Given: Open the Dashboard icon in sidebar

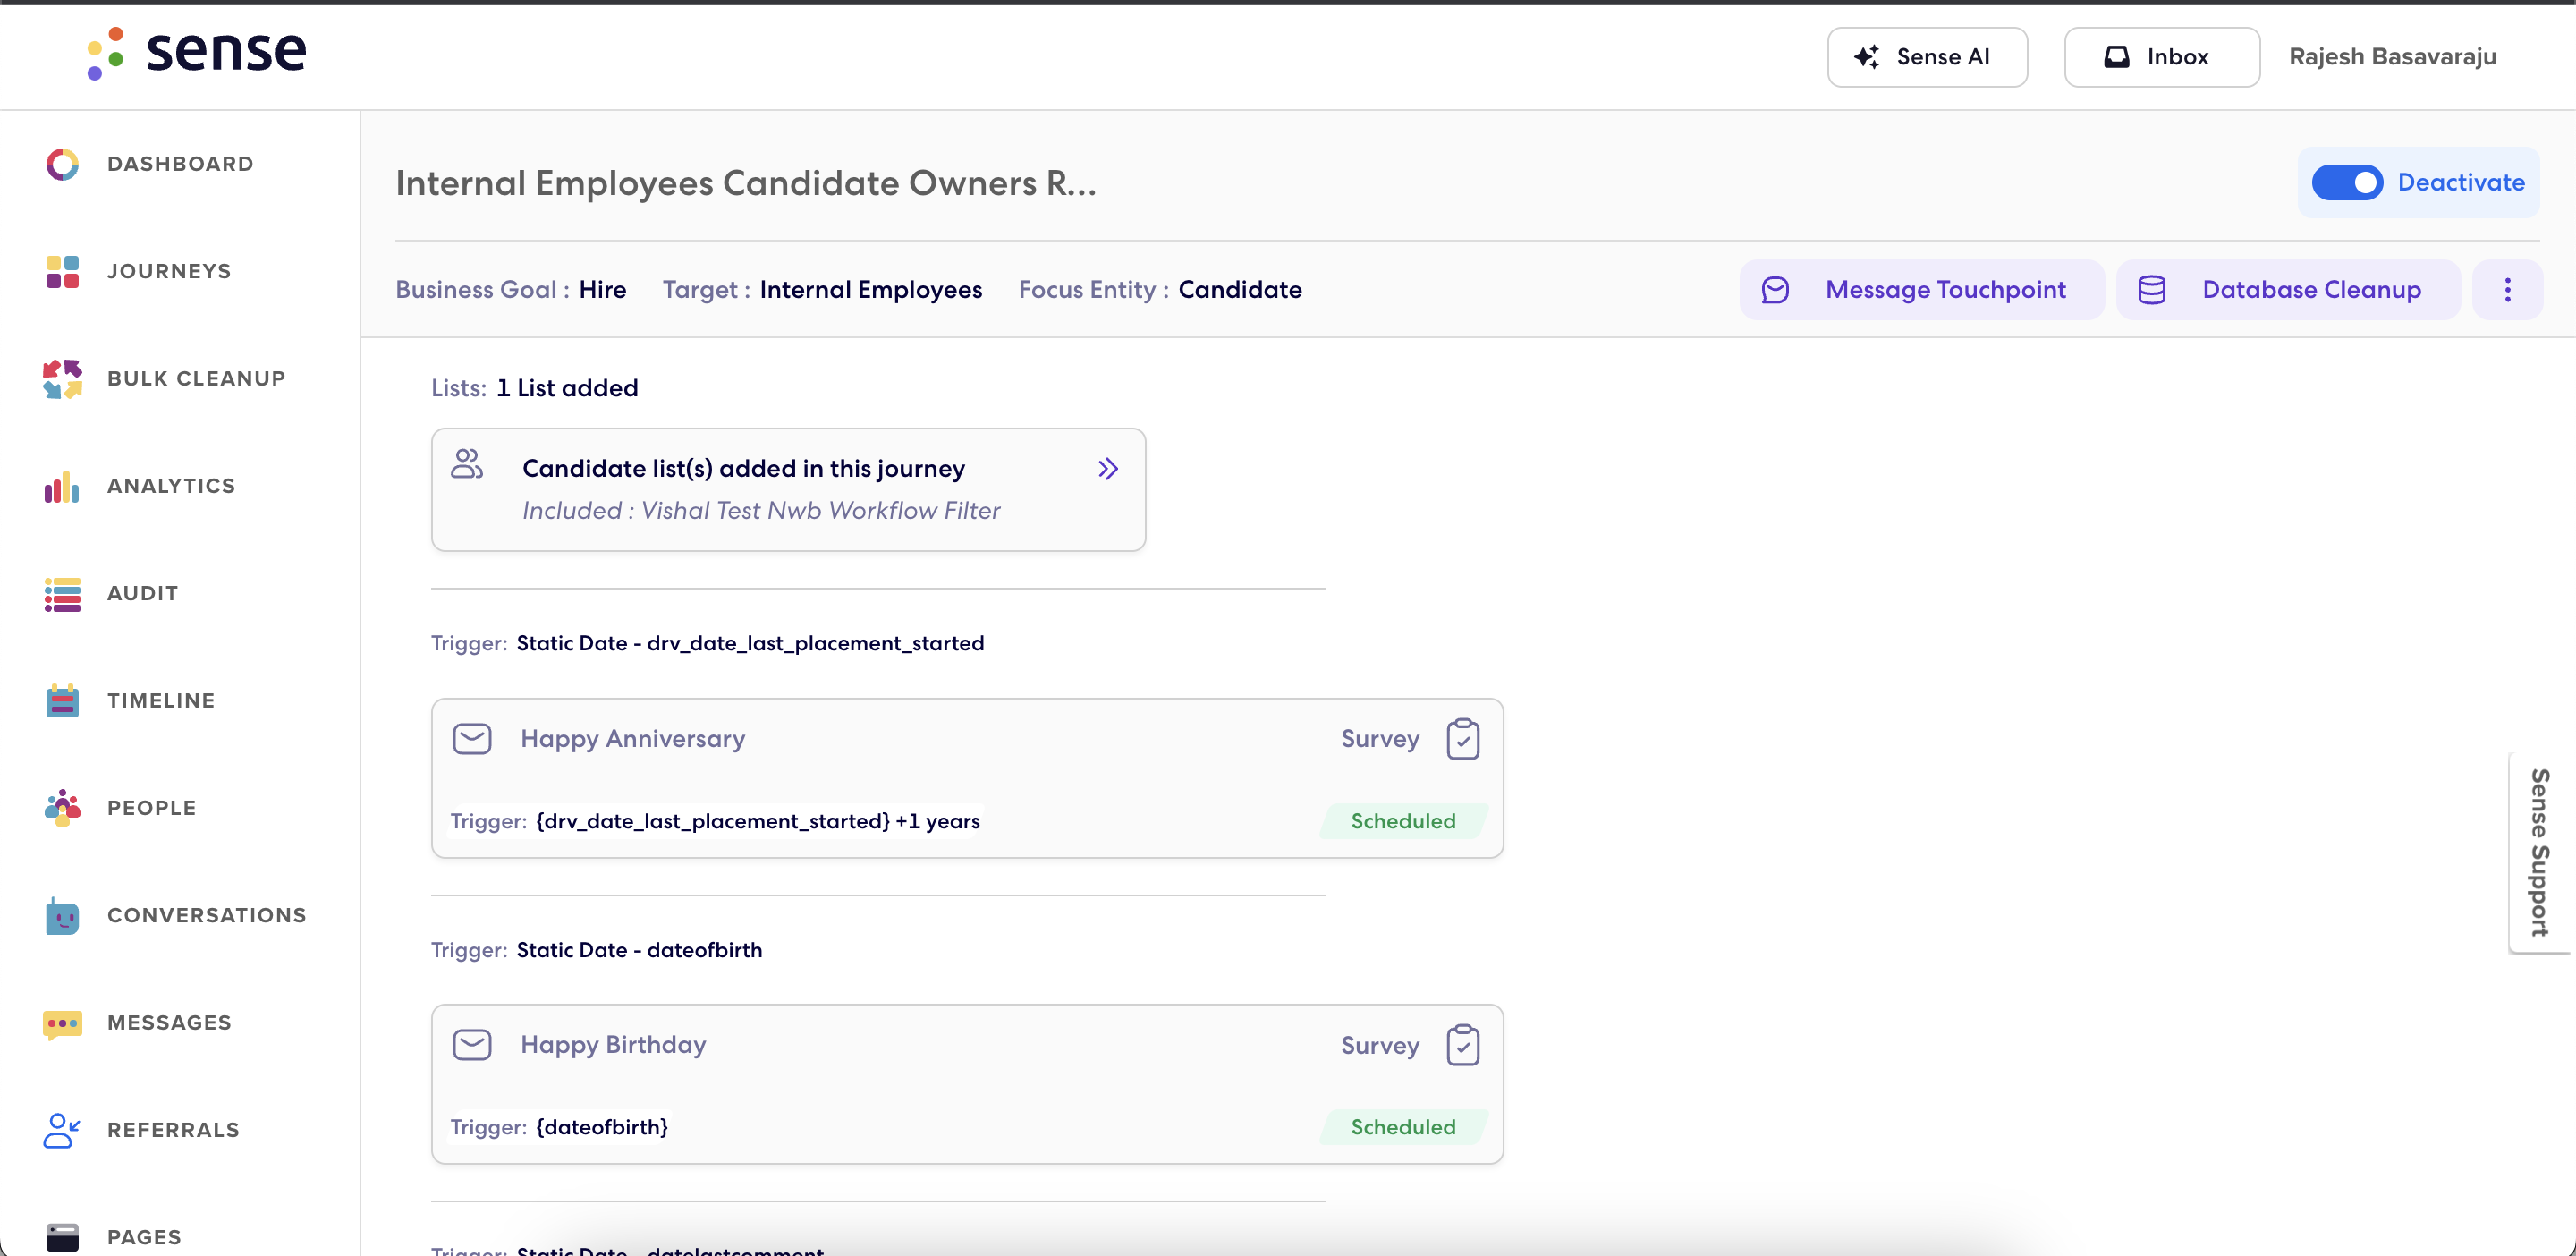Looking at the screenshot, I should (x=62, y=164).
